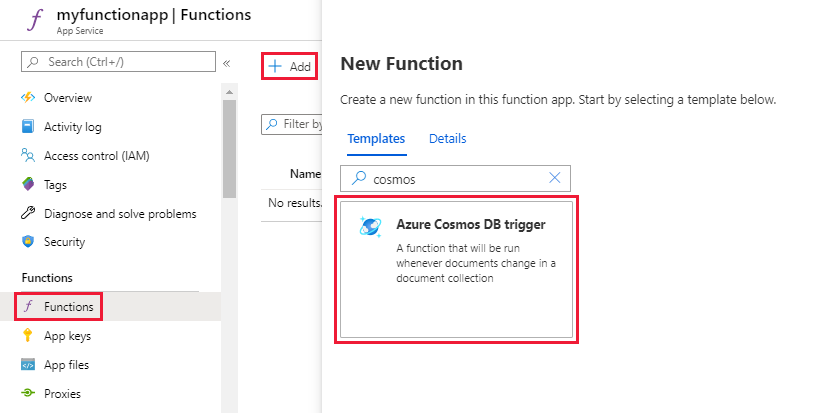This screenshot has height=413, width=815.
Task: Select the Templates tab
Action: click(x=376, y=139)
